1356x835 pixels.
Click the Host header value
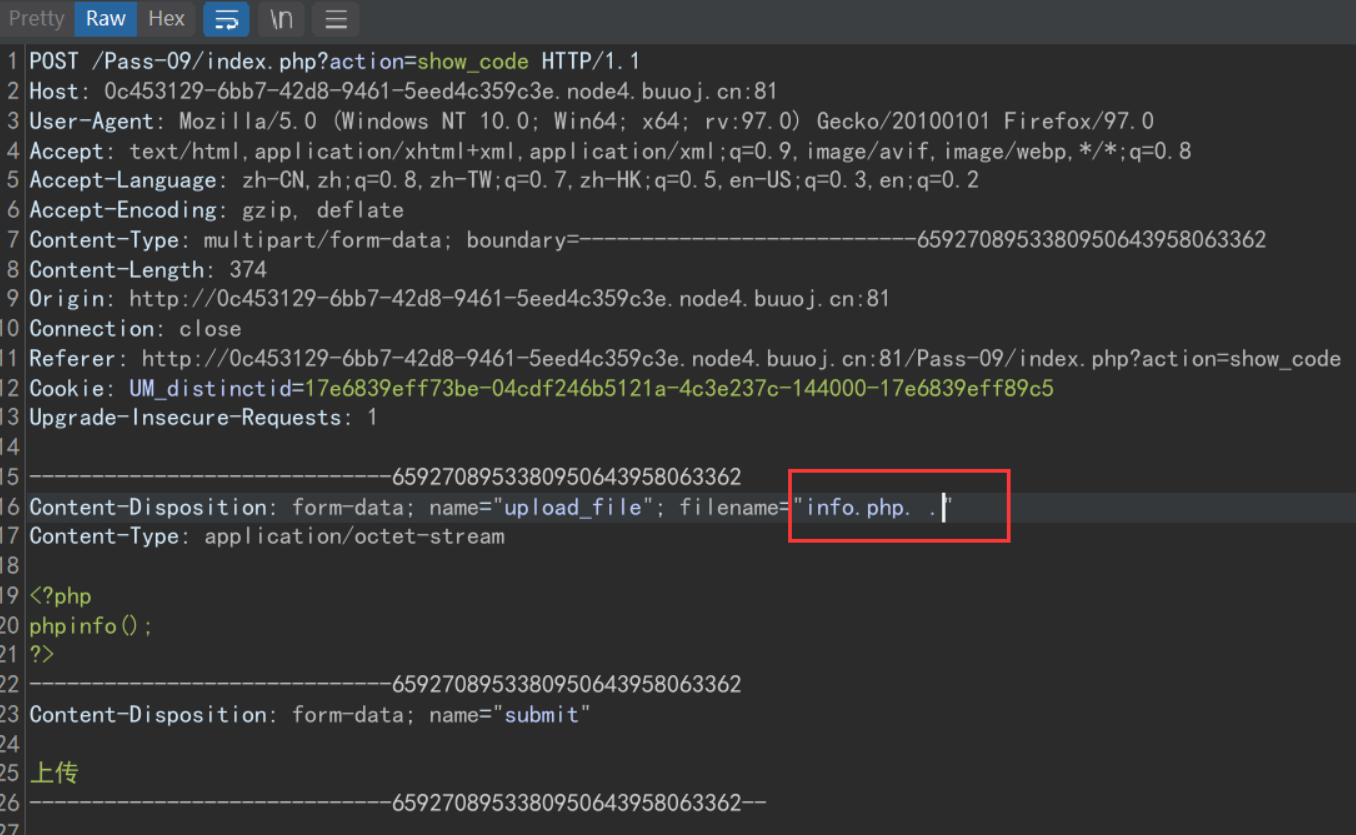[441, 92]
